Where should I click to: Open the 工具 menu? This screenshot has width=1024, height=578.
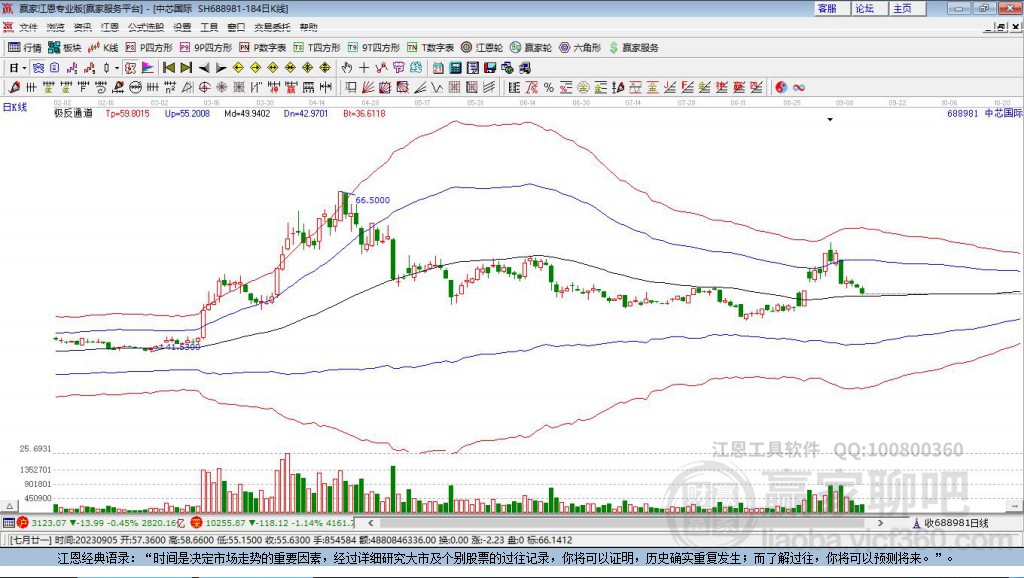click(209, 27)
